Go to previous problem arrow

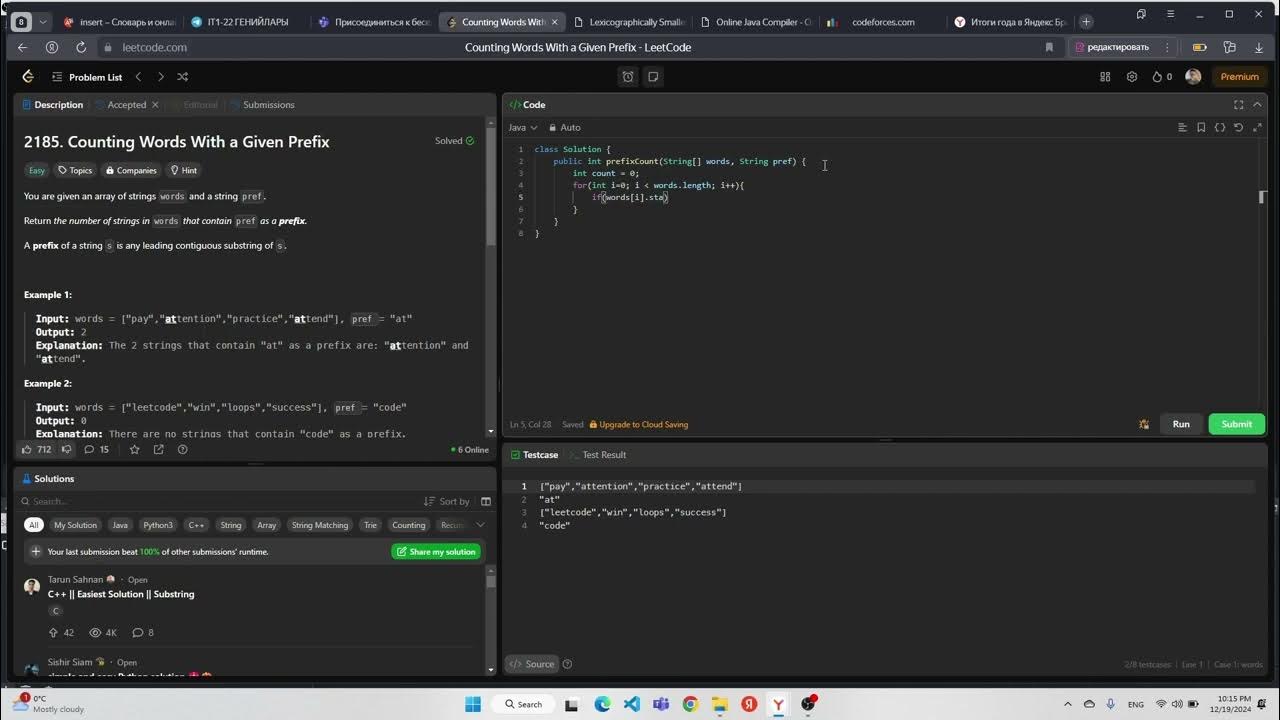click(x=138, y=77)
